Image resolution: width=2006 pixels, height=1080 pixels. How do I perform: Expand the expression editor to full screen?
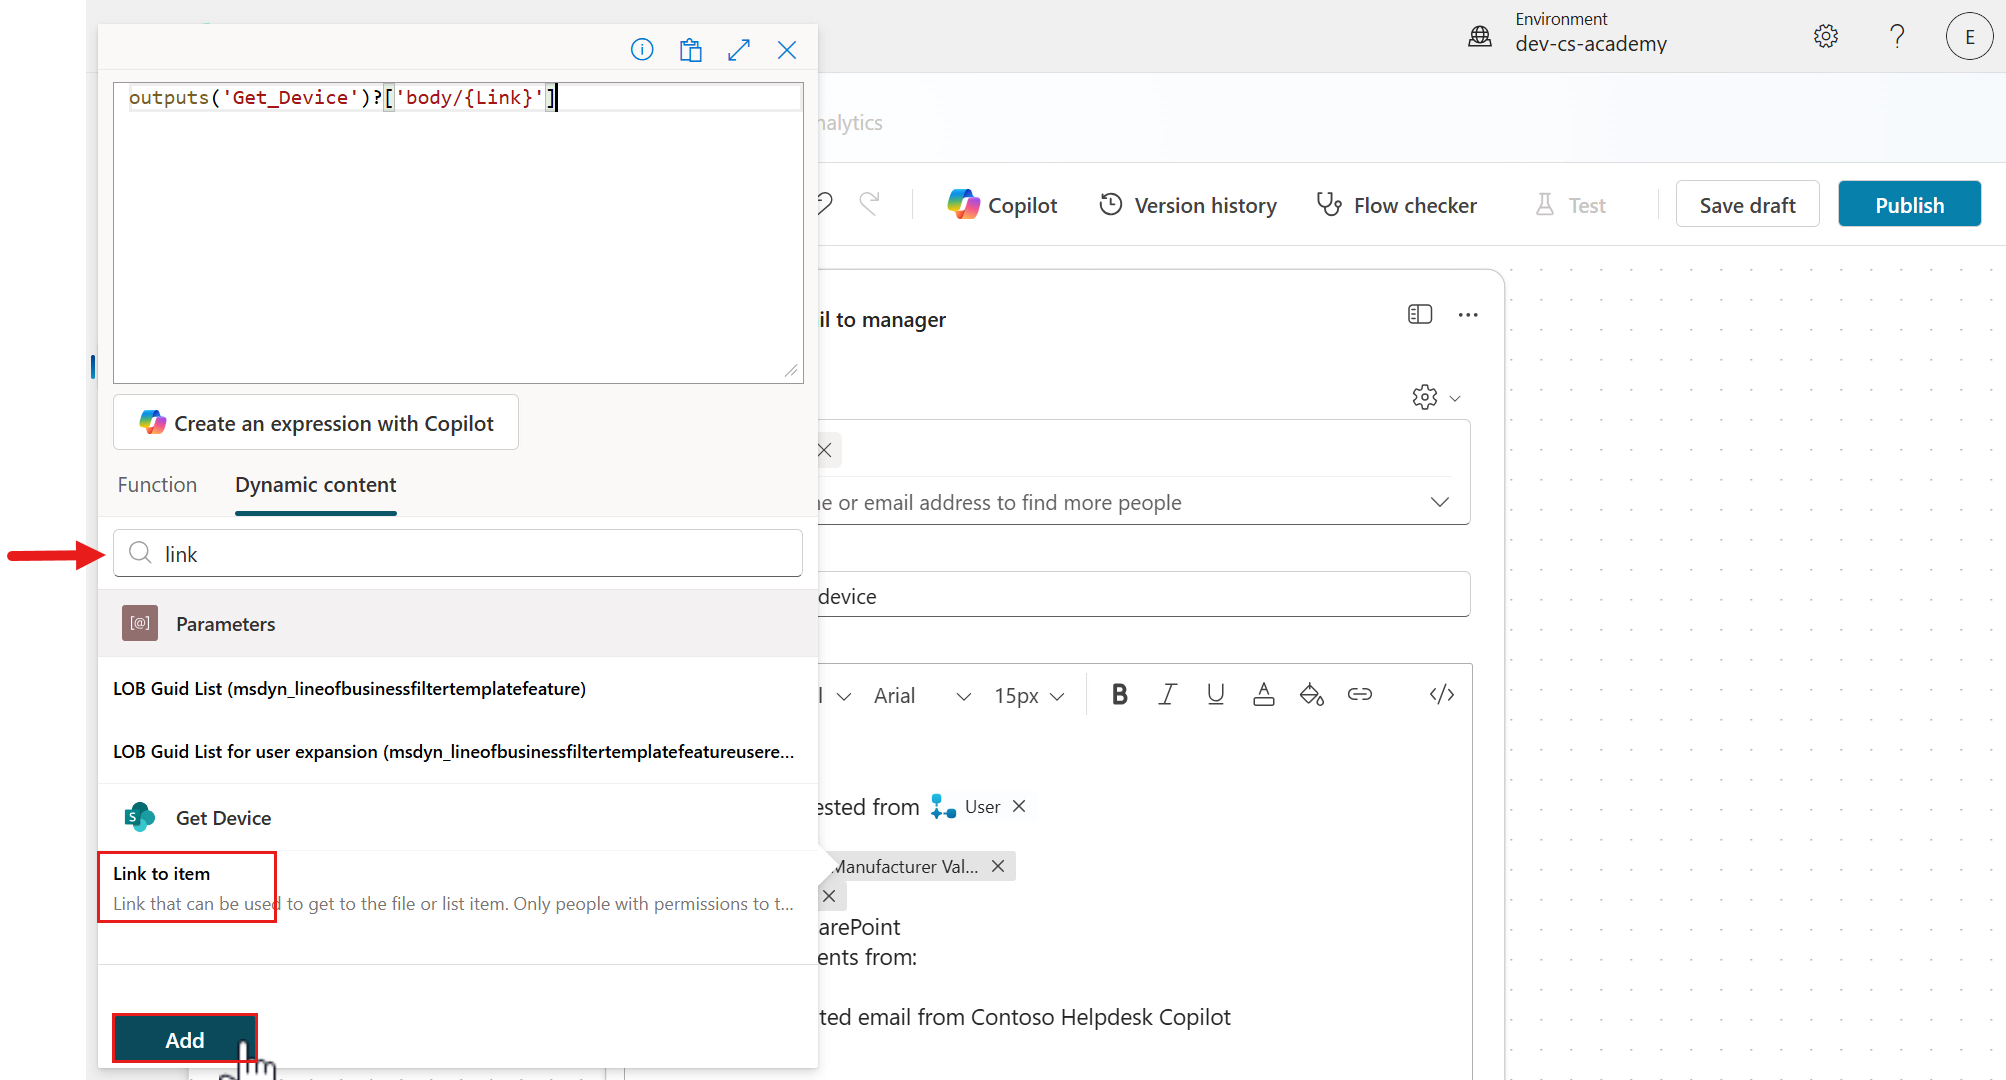pos(739,49)
